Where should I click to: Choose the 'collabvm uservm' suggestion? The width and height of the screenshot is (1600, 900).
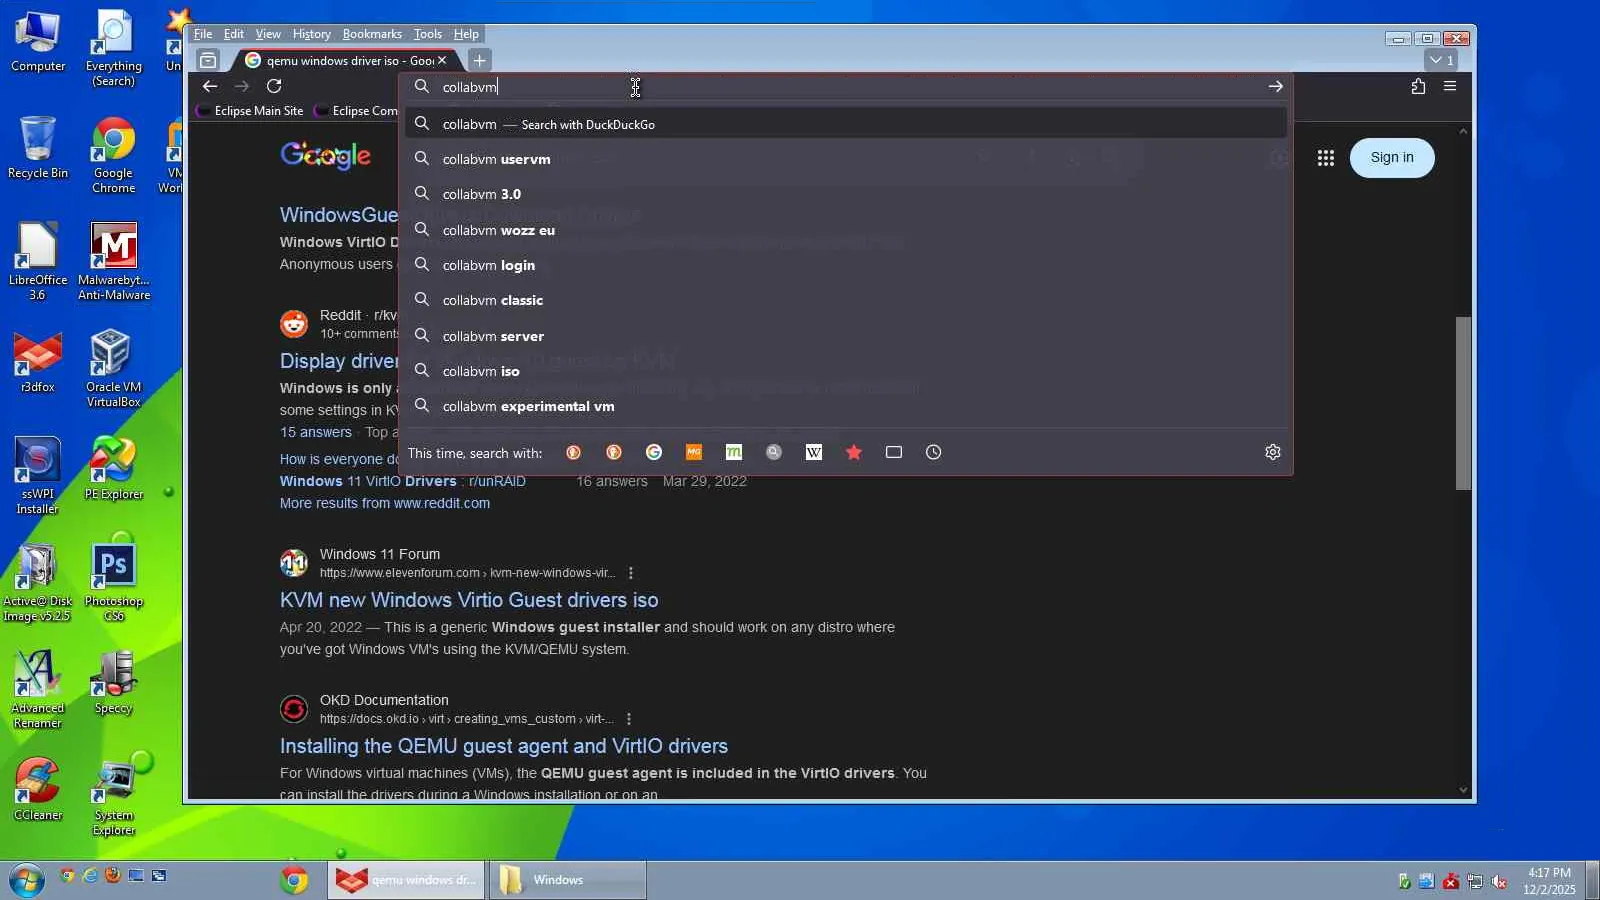(x=846, y=159)
